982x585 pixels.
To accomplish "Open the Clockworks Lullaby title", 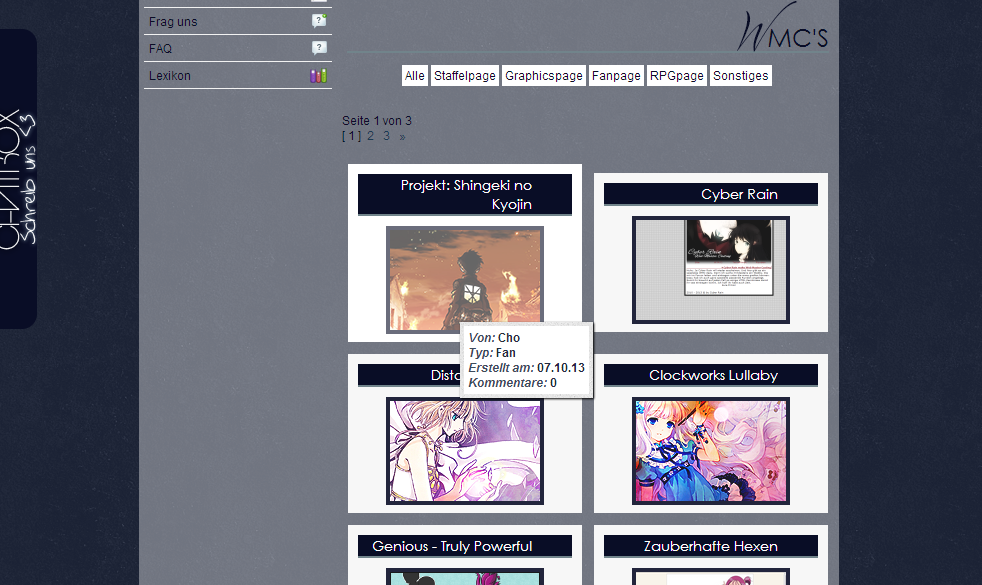I will pos(711,375).
